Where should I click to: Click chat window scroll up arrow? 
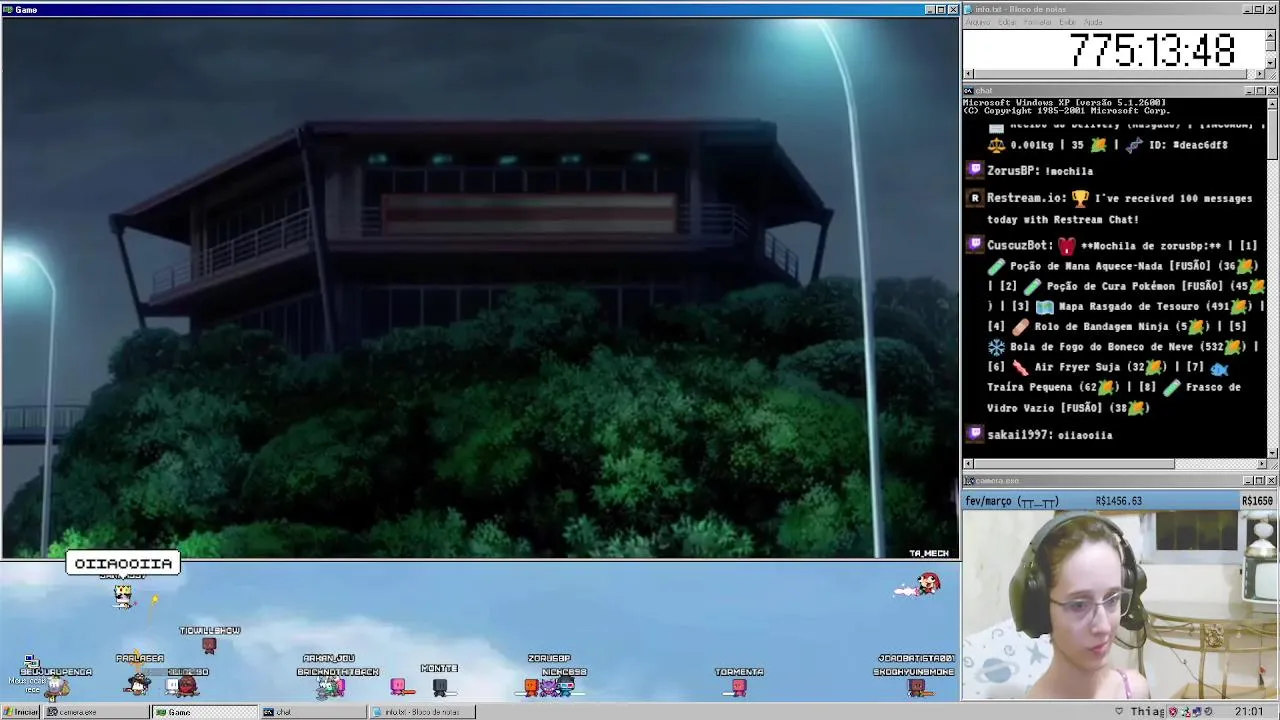click(x=1272, y=103)
